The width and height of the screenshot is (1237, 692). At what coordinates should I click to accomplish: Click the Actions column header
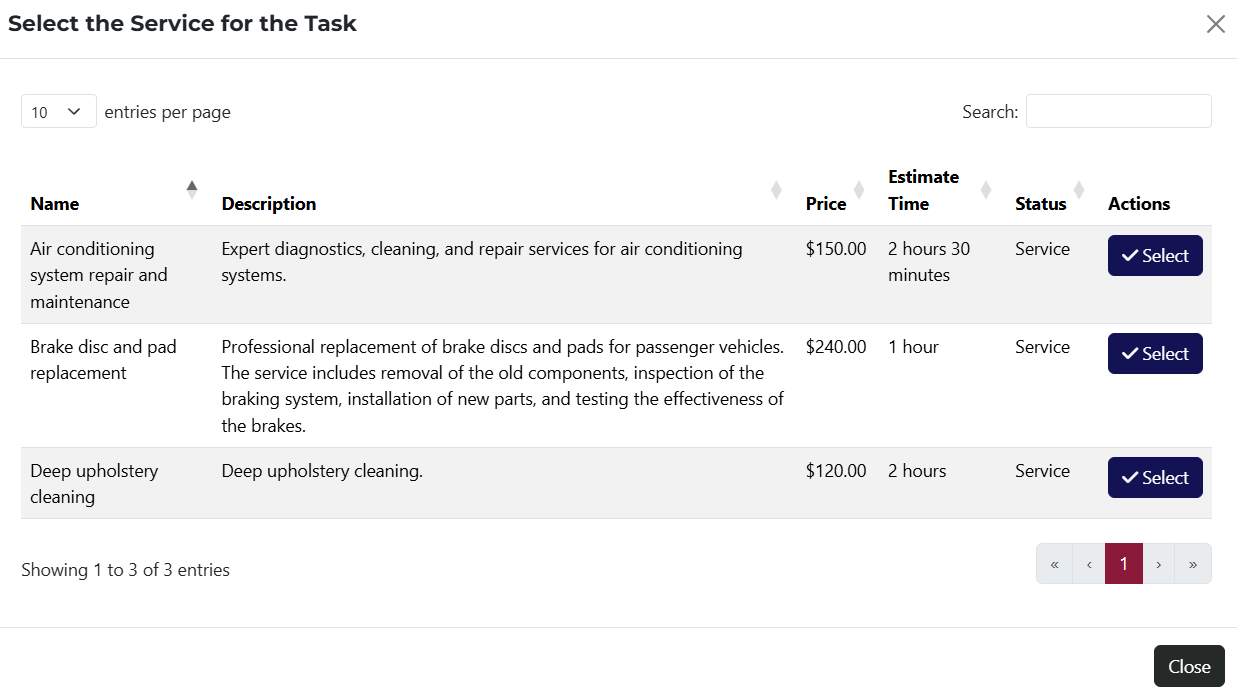click(1138, 204)
